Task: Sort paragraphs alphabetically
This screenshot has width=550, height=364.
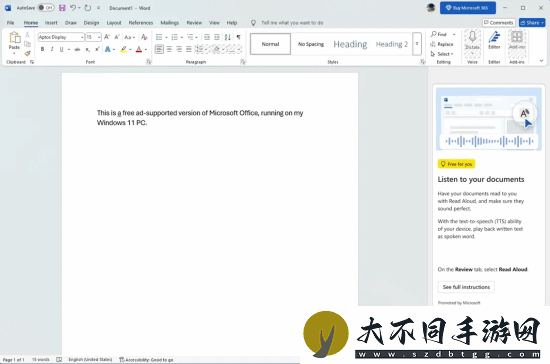Action: [x=228, y=37]
